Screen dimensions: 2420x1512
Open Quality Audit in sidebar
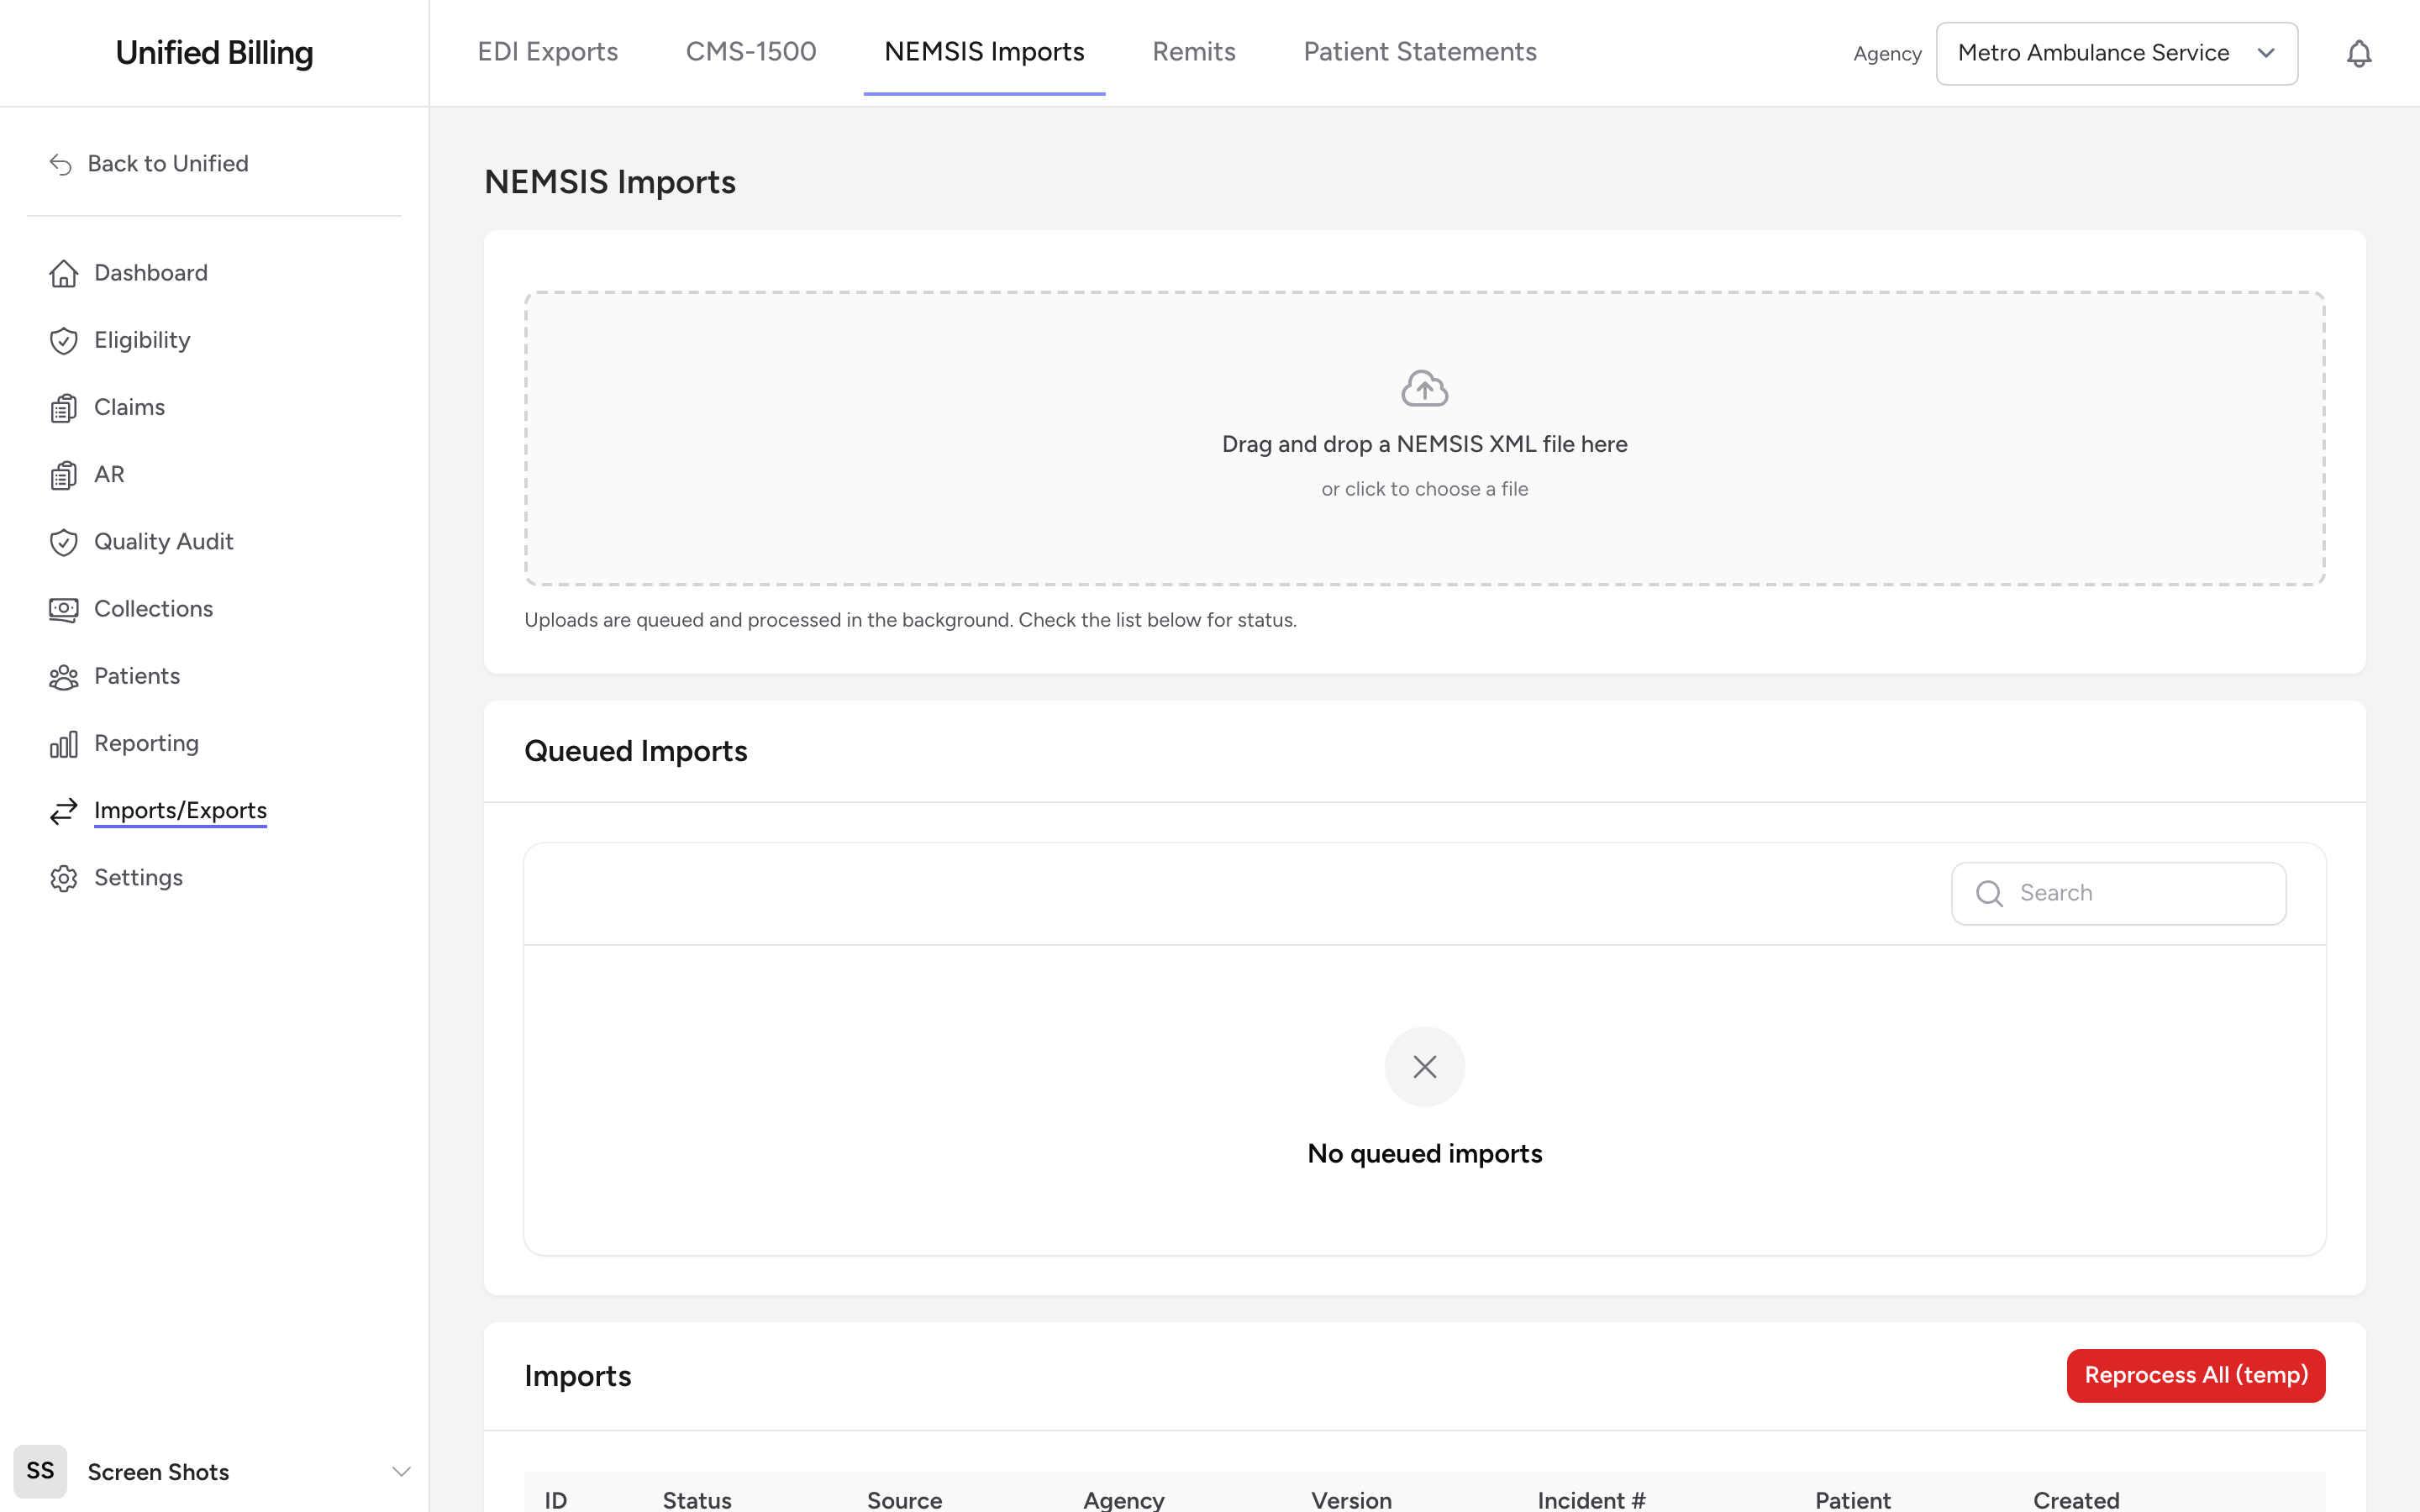point(164,541)
